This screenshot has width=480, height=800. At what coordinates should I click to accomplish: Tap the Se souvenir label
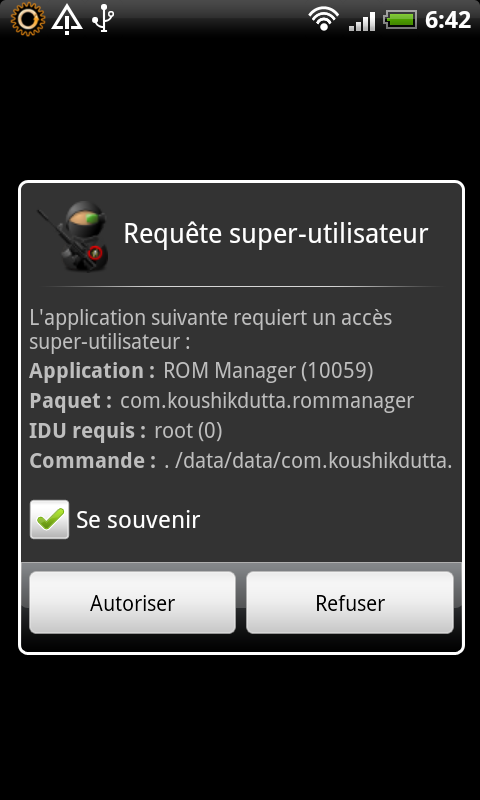[x=138, y=520]
